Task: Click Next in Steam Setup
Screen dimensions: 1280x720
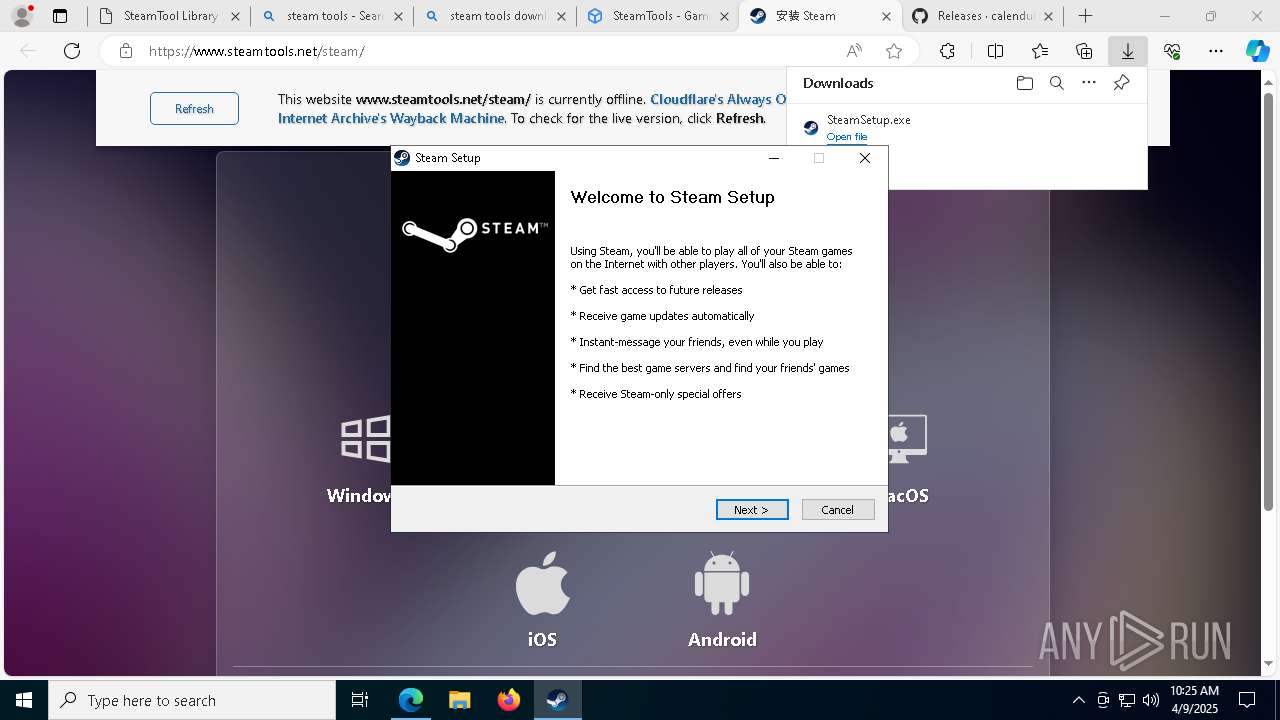Action: coord(752,510)
